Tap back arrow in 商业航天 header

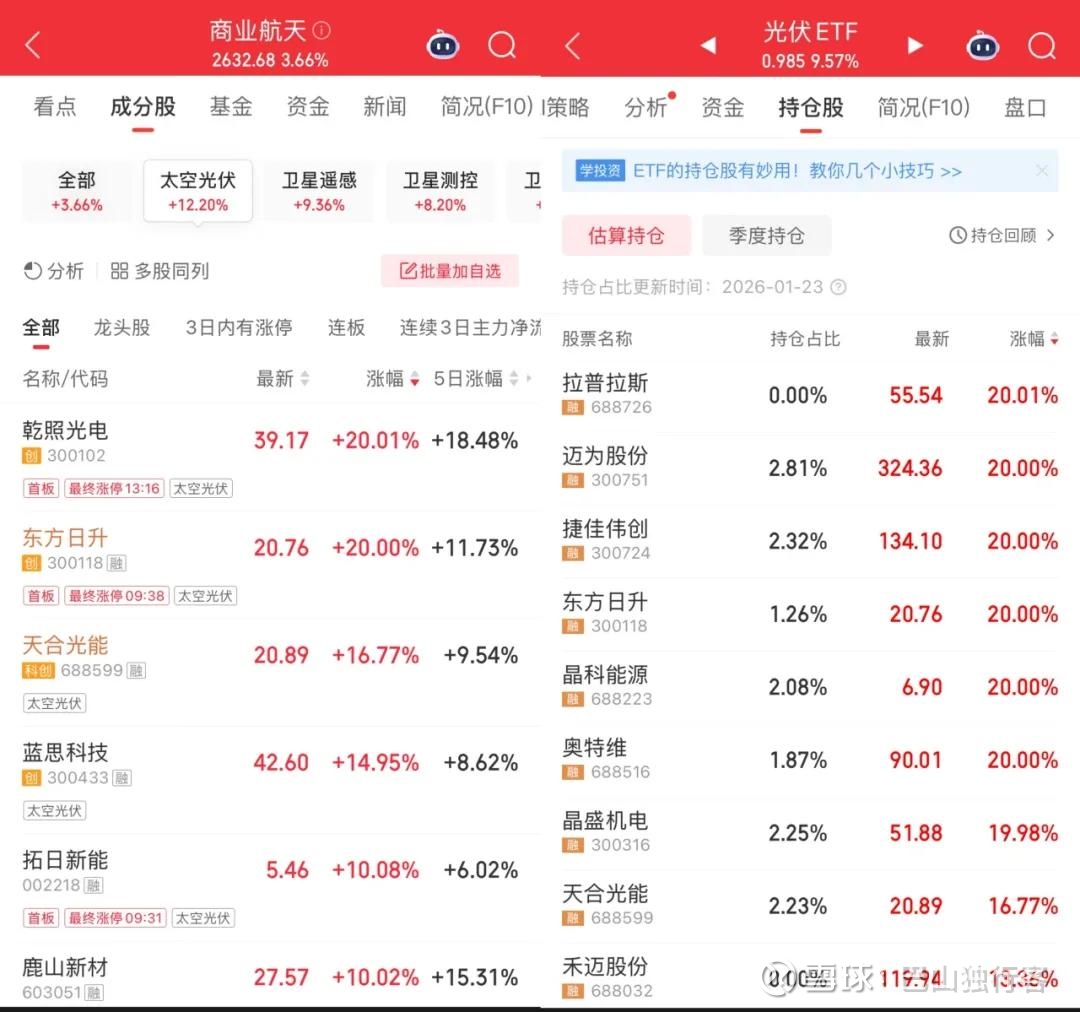click(33, 45)
